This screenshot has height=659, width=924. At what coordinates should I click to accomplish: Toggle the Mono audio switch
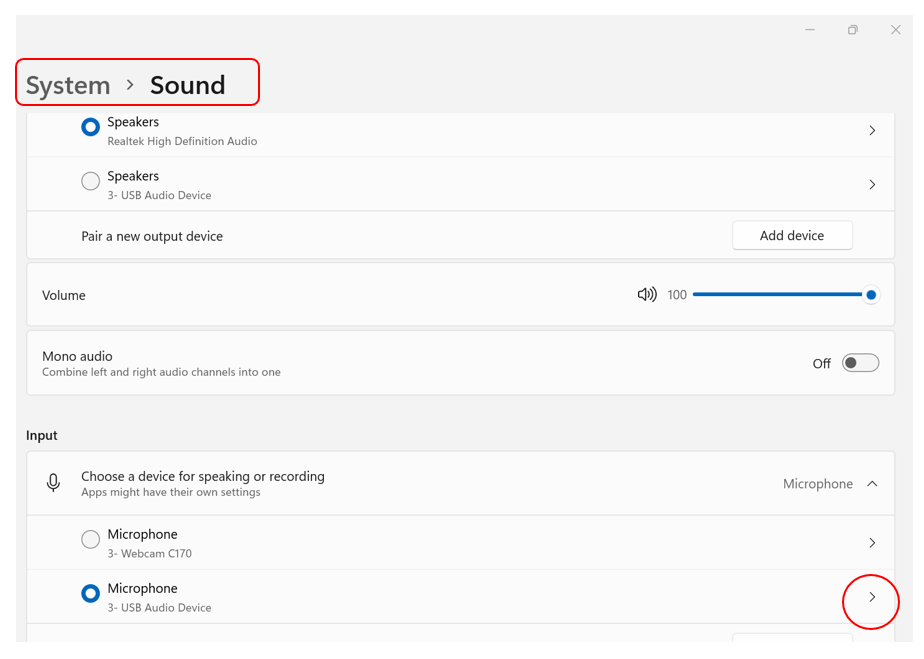point(860,363)
